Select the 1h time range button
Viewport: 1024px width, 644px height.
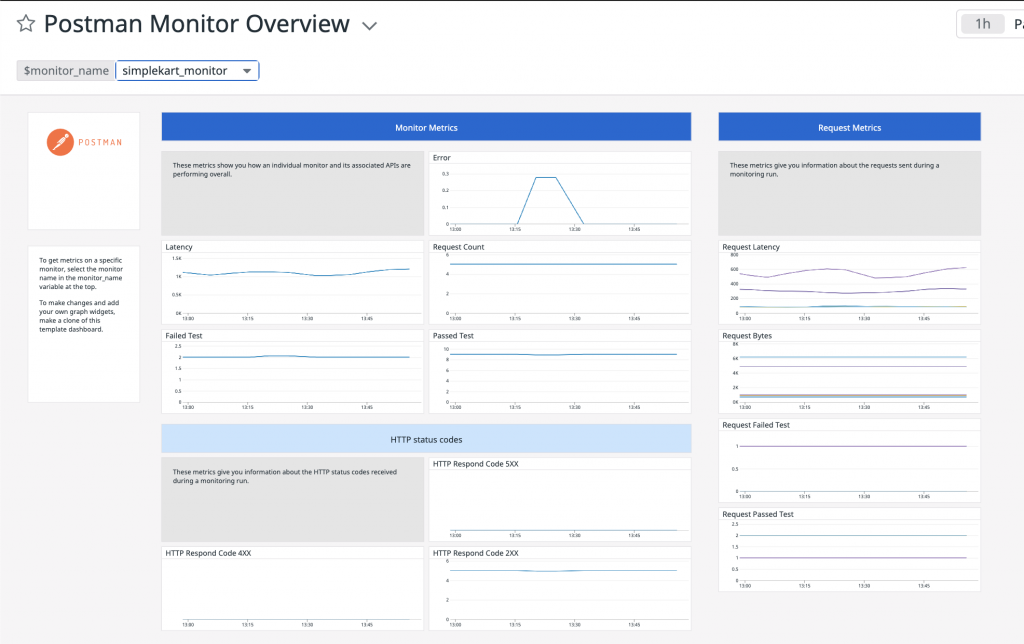click(x=982, y=24)
